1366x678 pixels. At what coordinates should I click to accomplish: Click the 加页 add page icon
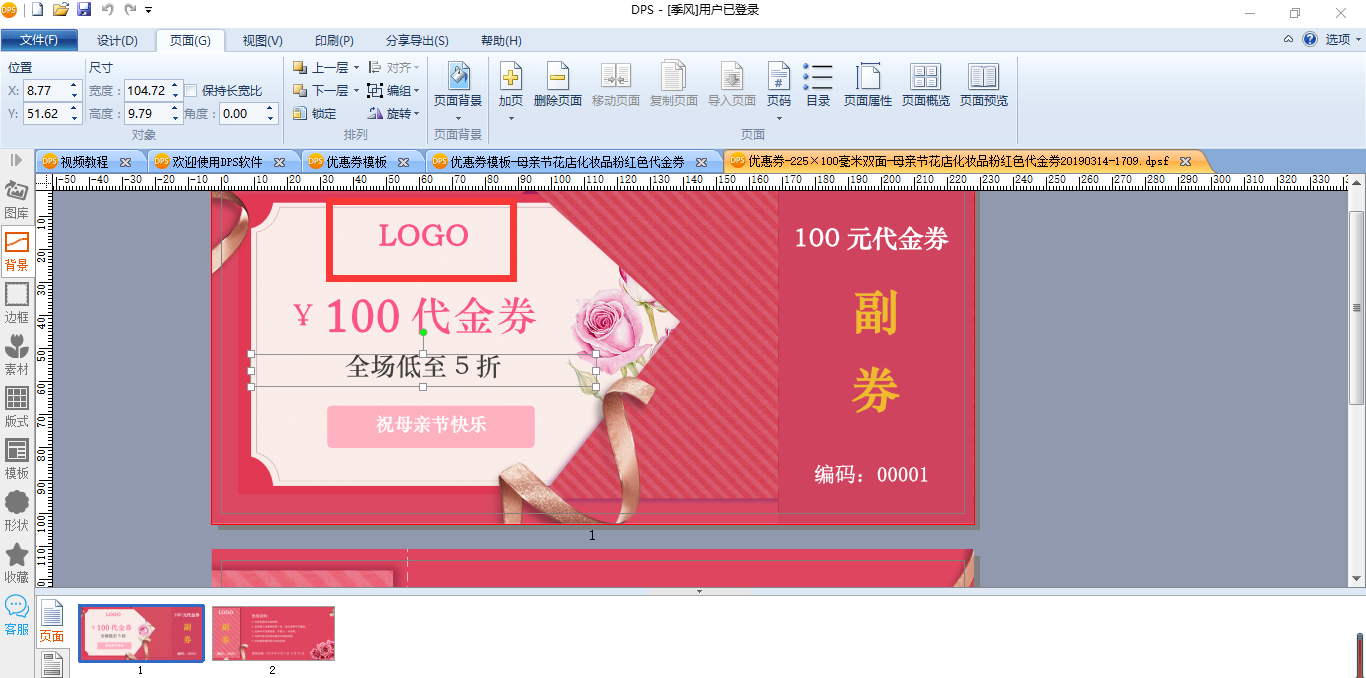point(511,77)
